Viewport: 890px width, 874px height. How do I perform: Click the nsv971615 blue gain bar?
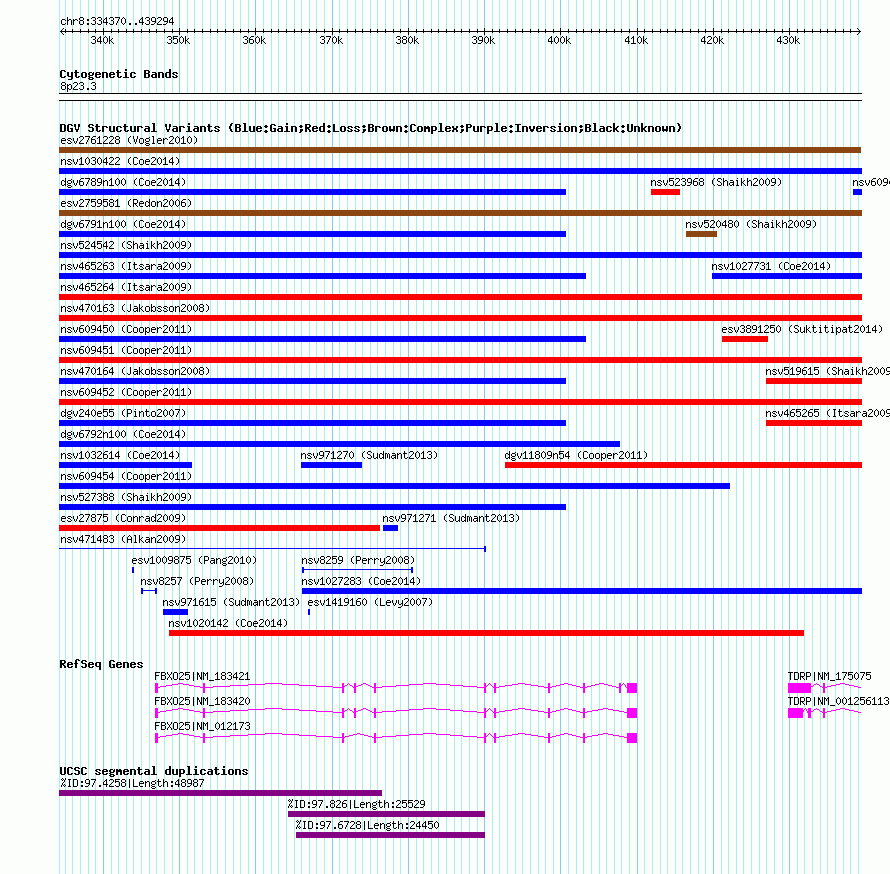pos(175,612)
